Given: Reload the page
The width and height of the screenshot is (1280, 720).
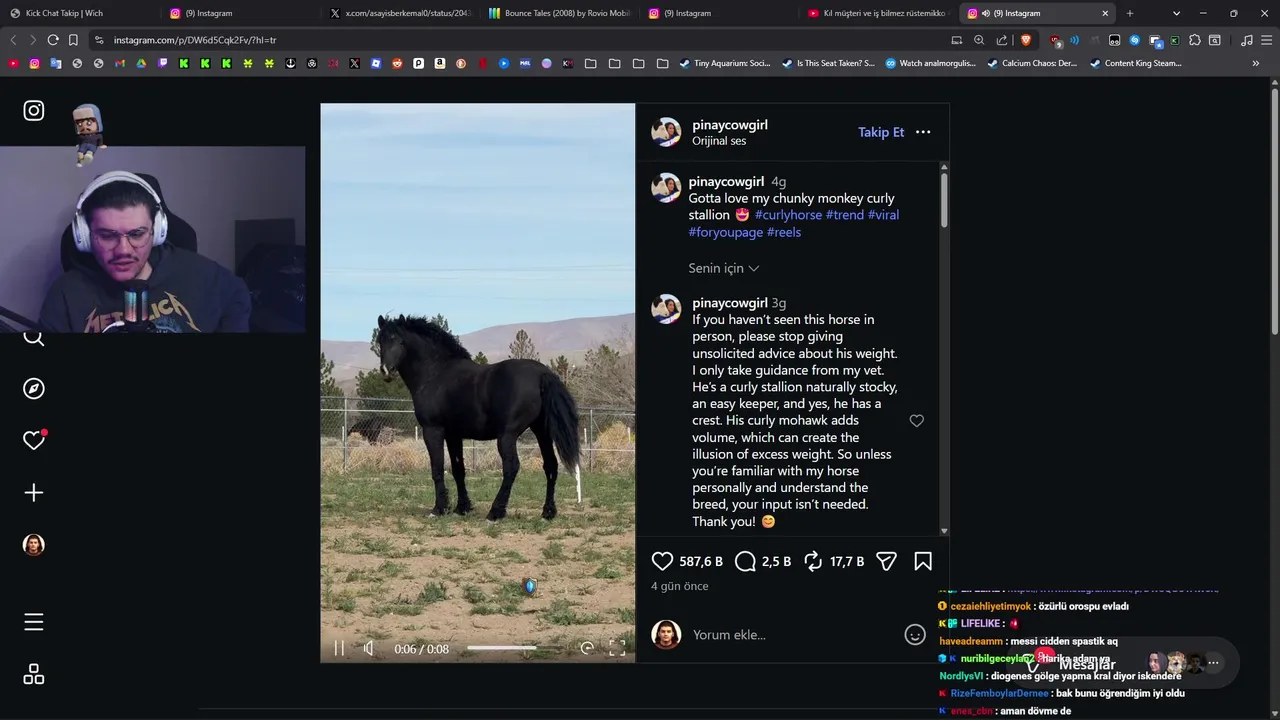Looking at the screenshot, I should 53,40.
